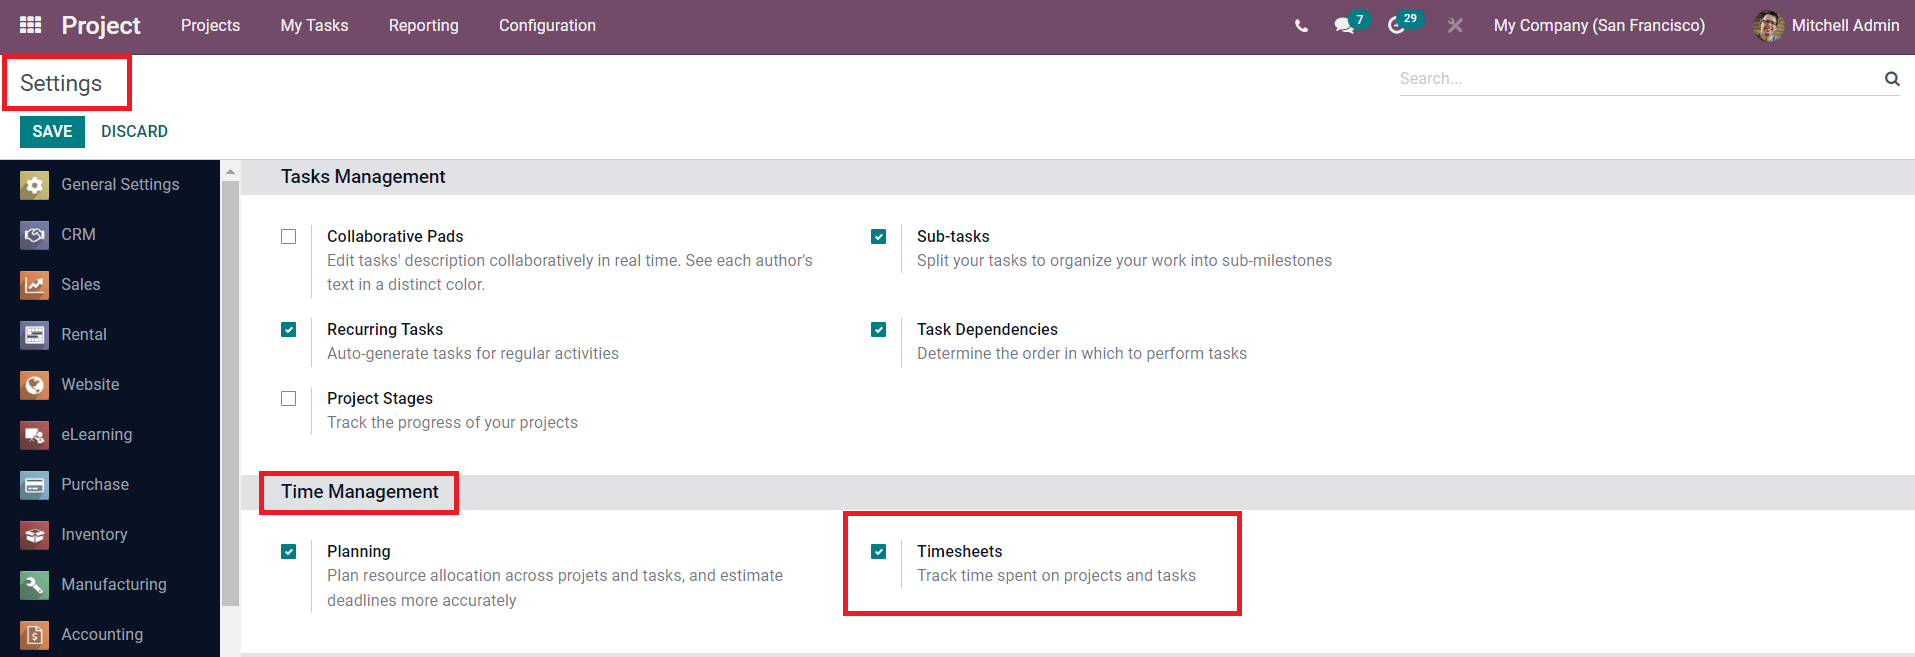This screenshot has height=657, width=1915.
Task: Click the phone call icon
Action: click(1301, 26)
